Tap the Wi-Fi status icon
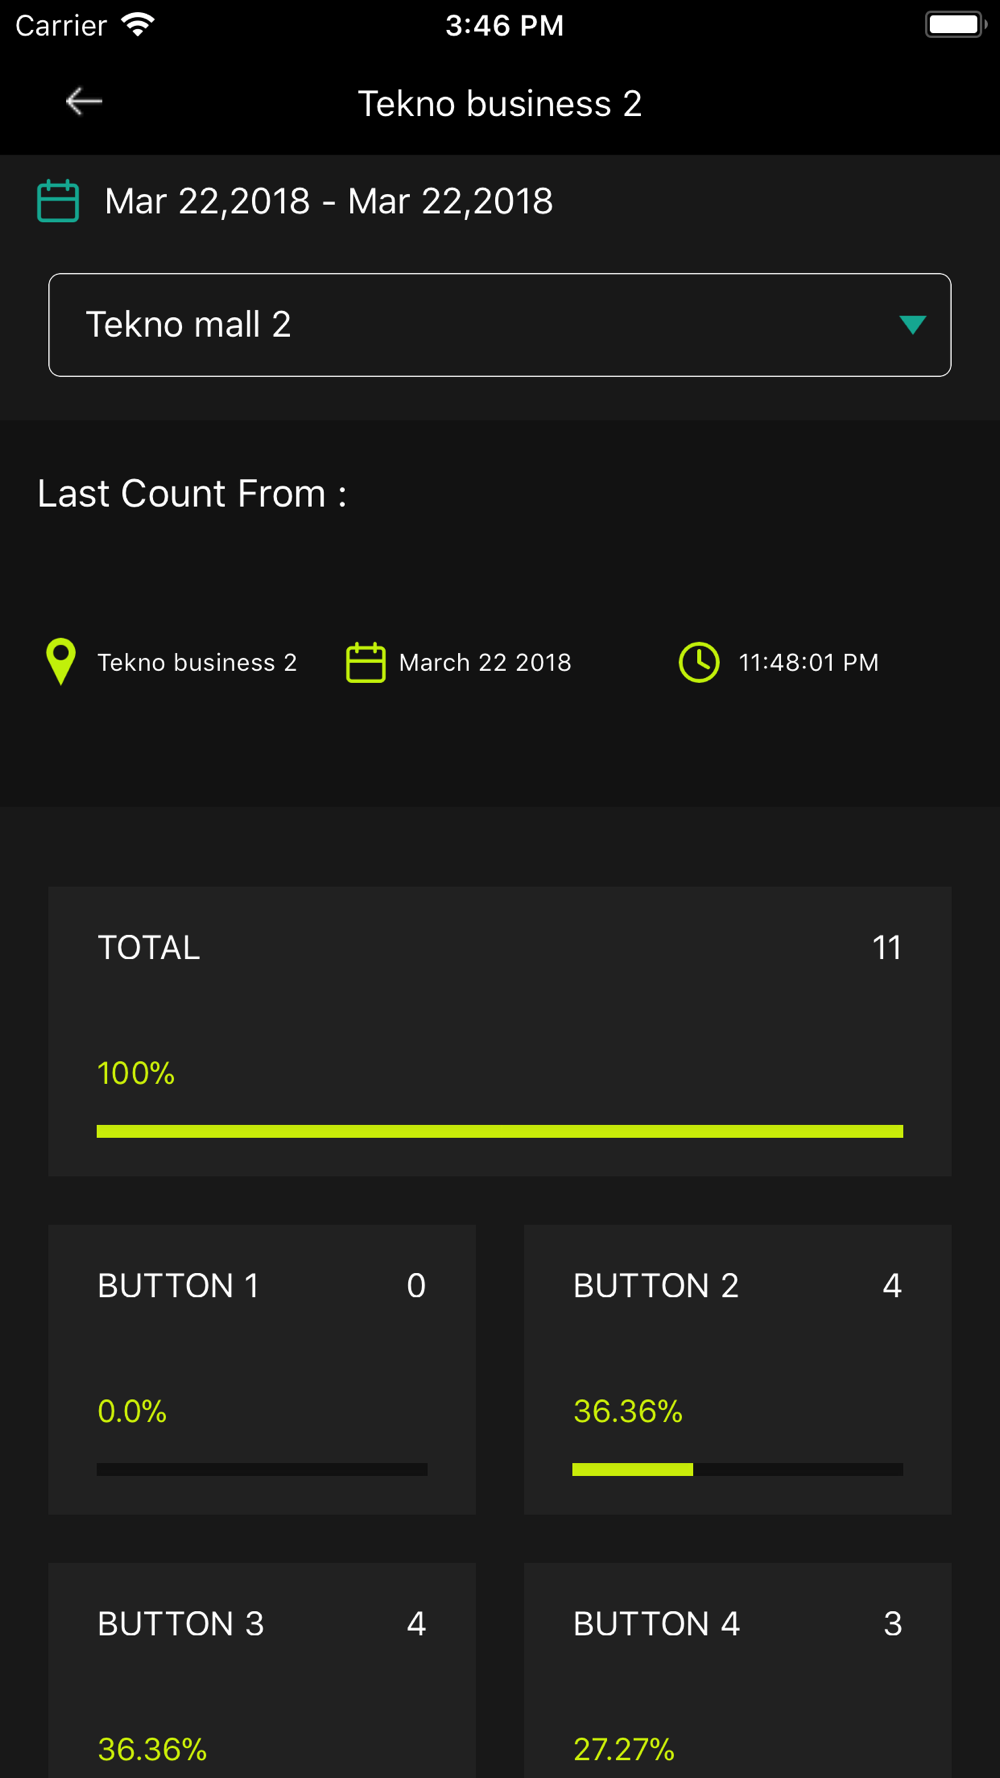Screen dimensions: 1000x1778 point(138,24)
